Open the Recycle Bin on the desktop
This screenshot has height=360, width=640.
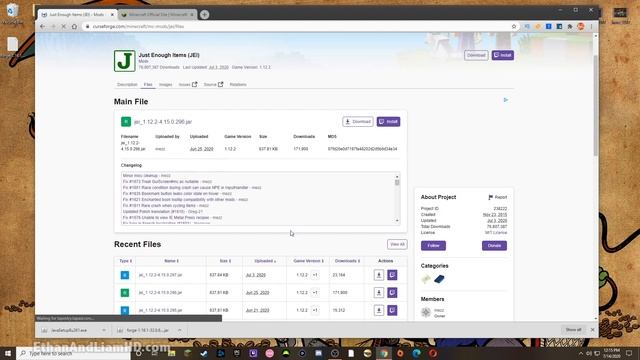point(12,13)
